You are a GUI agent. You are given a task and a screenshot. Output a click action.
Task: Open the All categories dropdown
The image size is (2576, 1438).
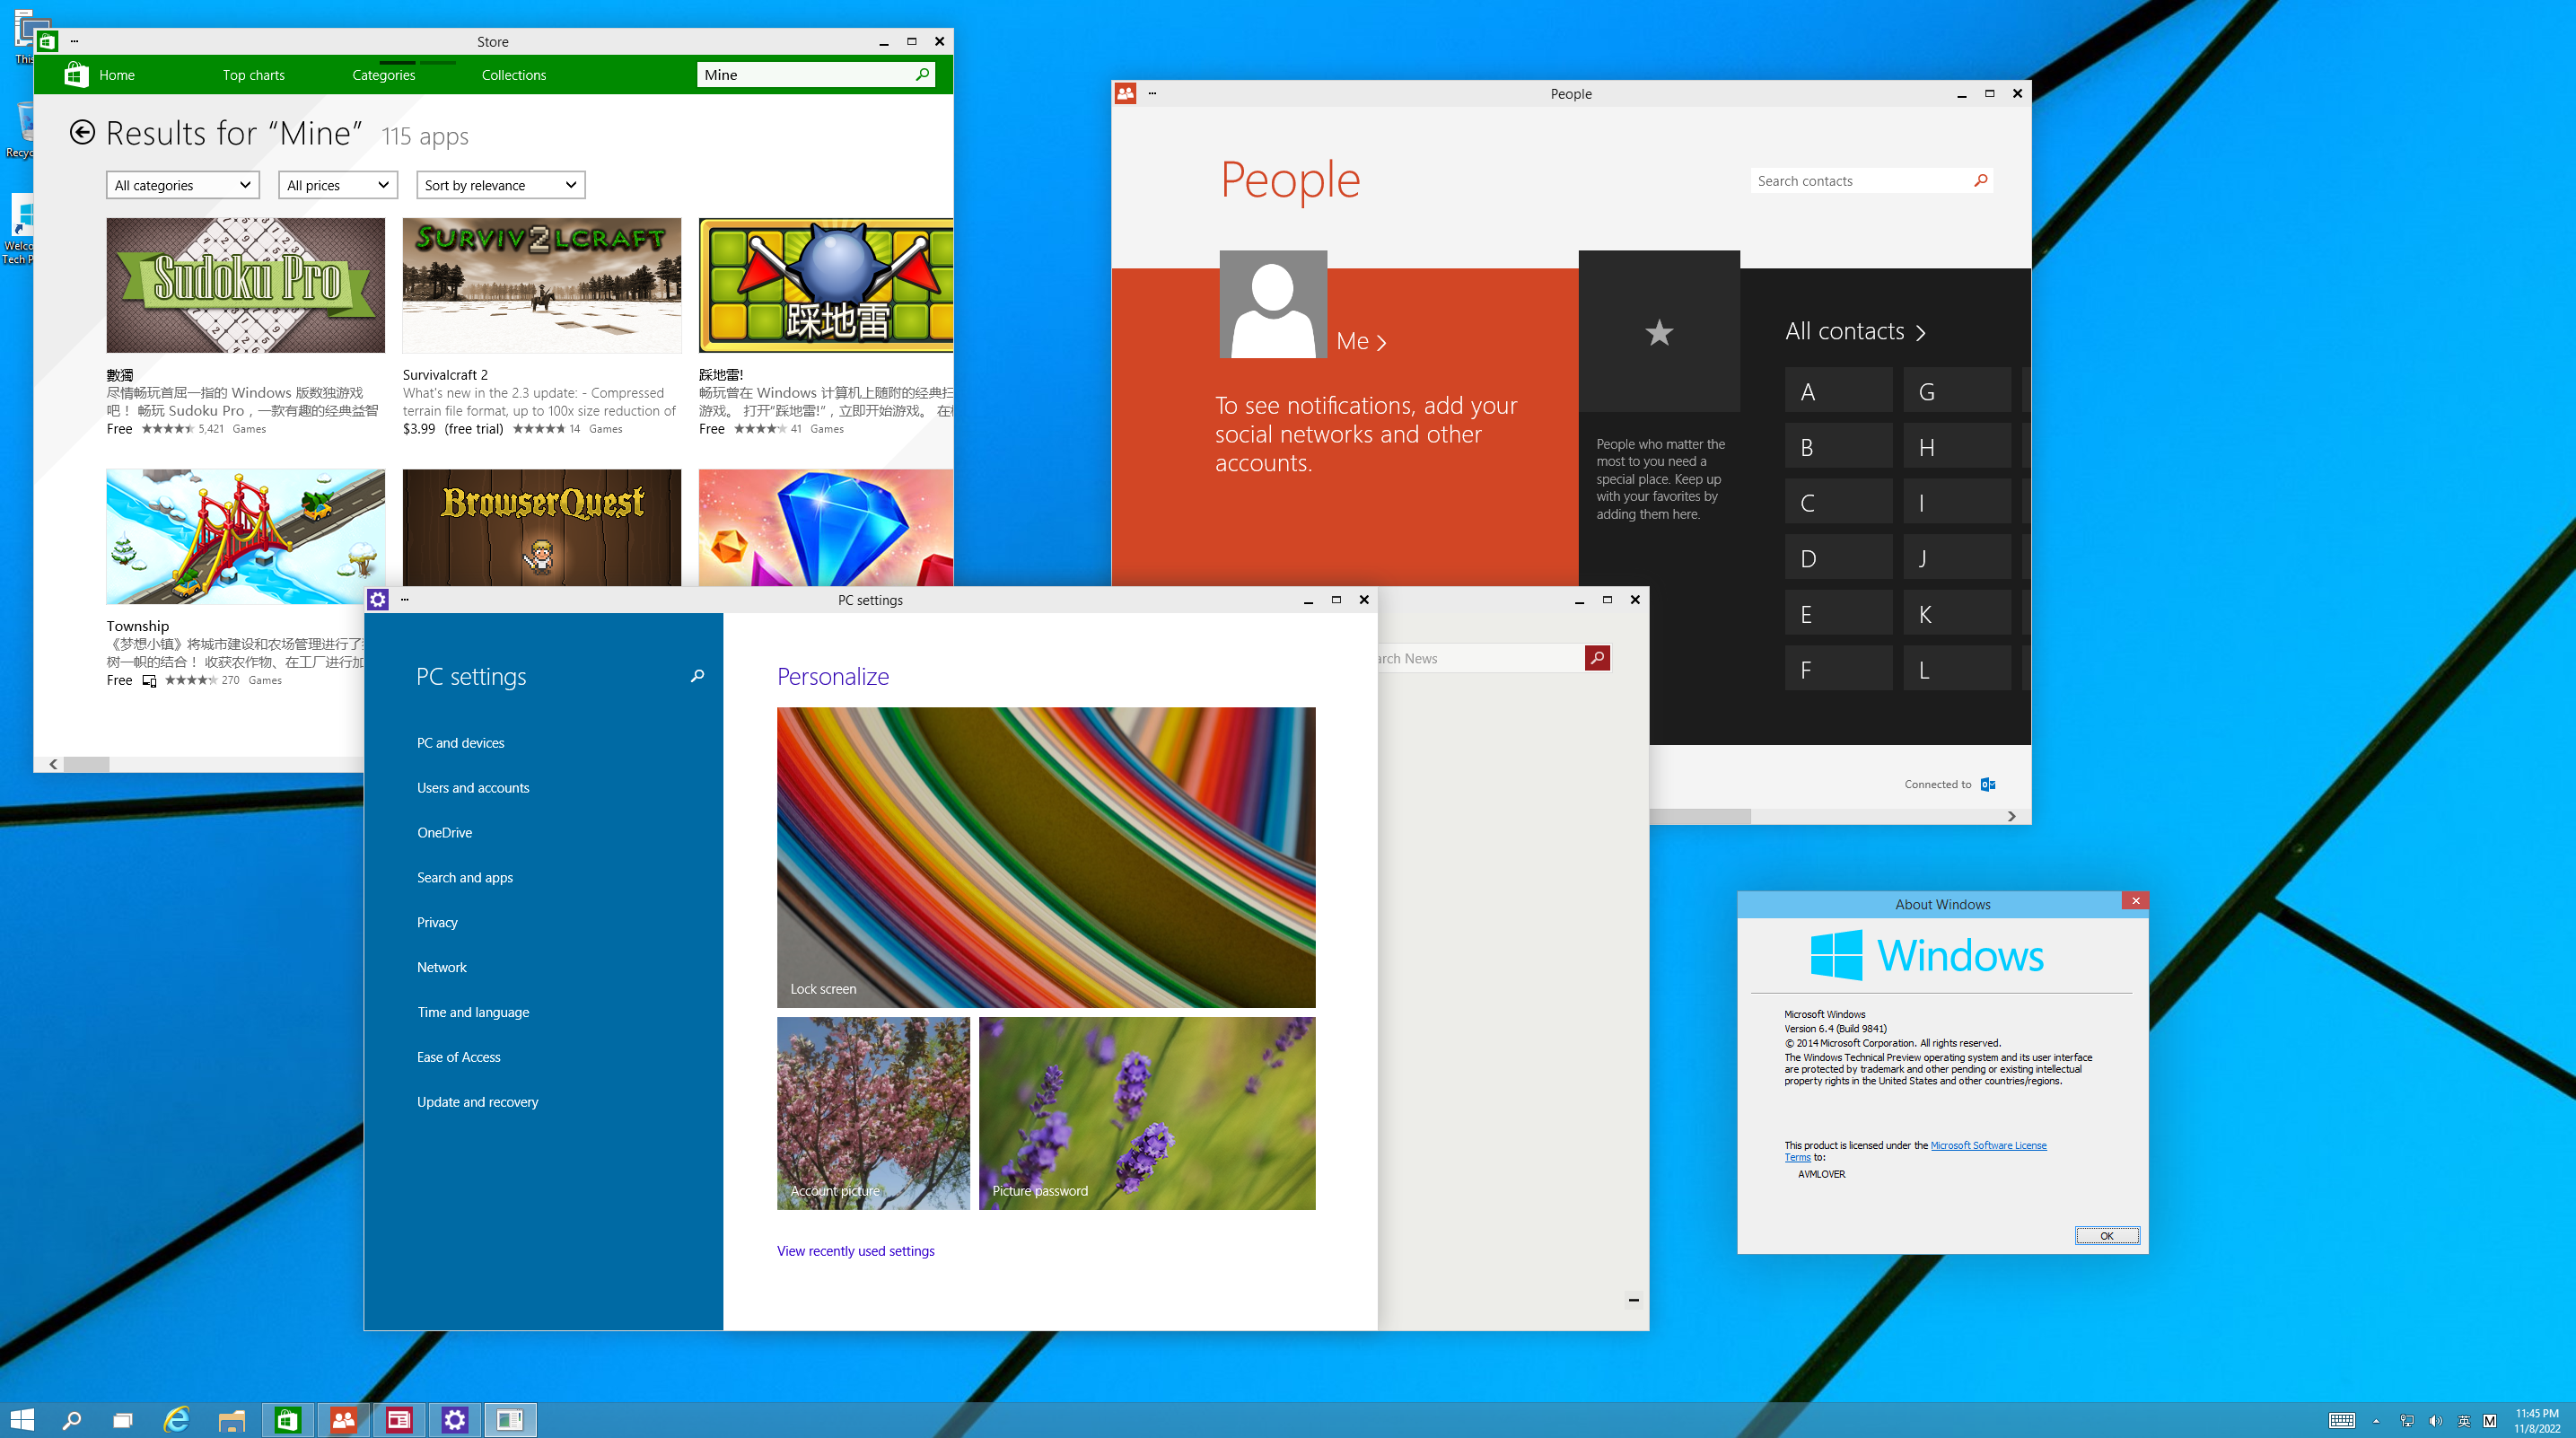183,185
